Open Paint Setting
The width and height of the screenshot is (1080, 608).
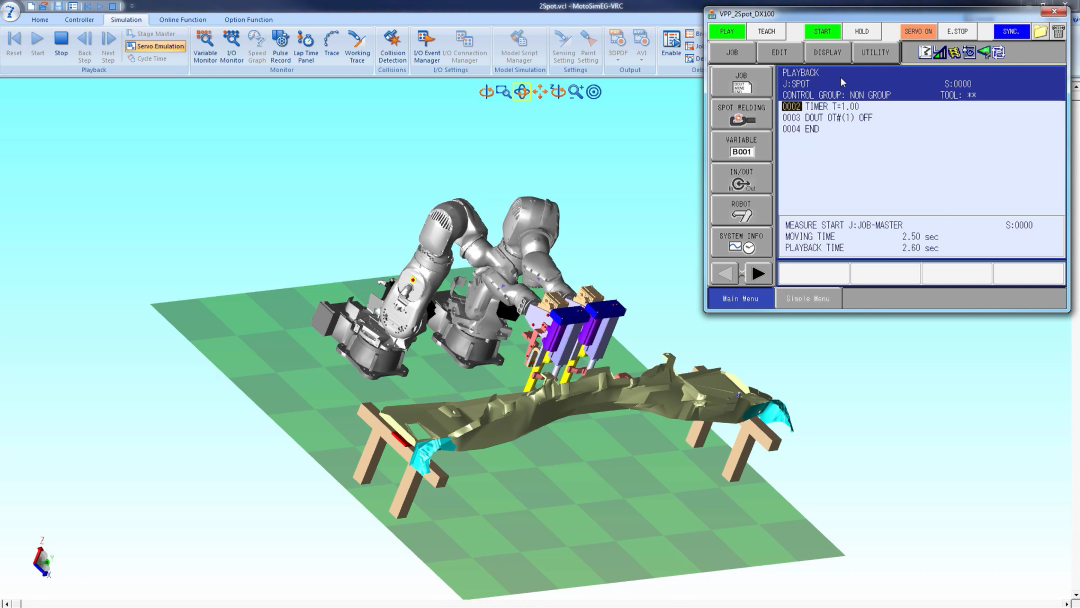588,46
